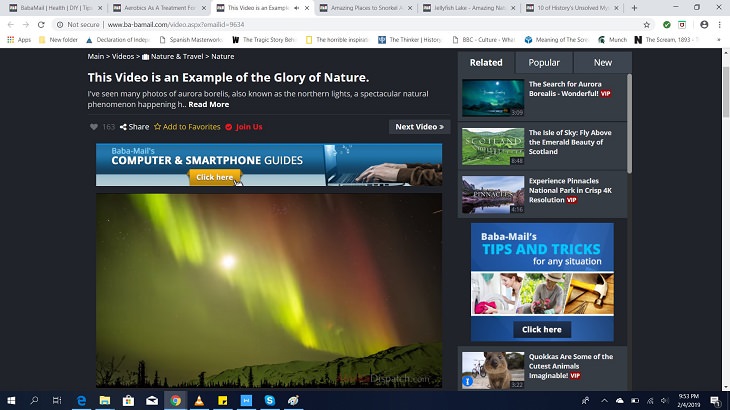Open the Apps bookmarks shortcut

click(19, 40)
